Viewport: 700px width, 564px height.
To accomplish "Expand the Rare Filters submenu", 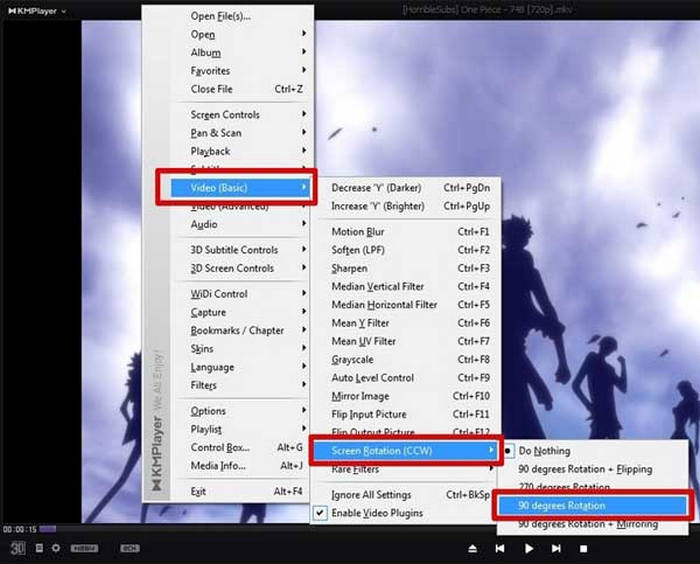I will (404, 469).
